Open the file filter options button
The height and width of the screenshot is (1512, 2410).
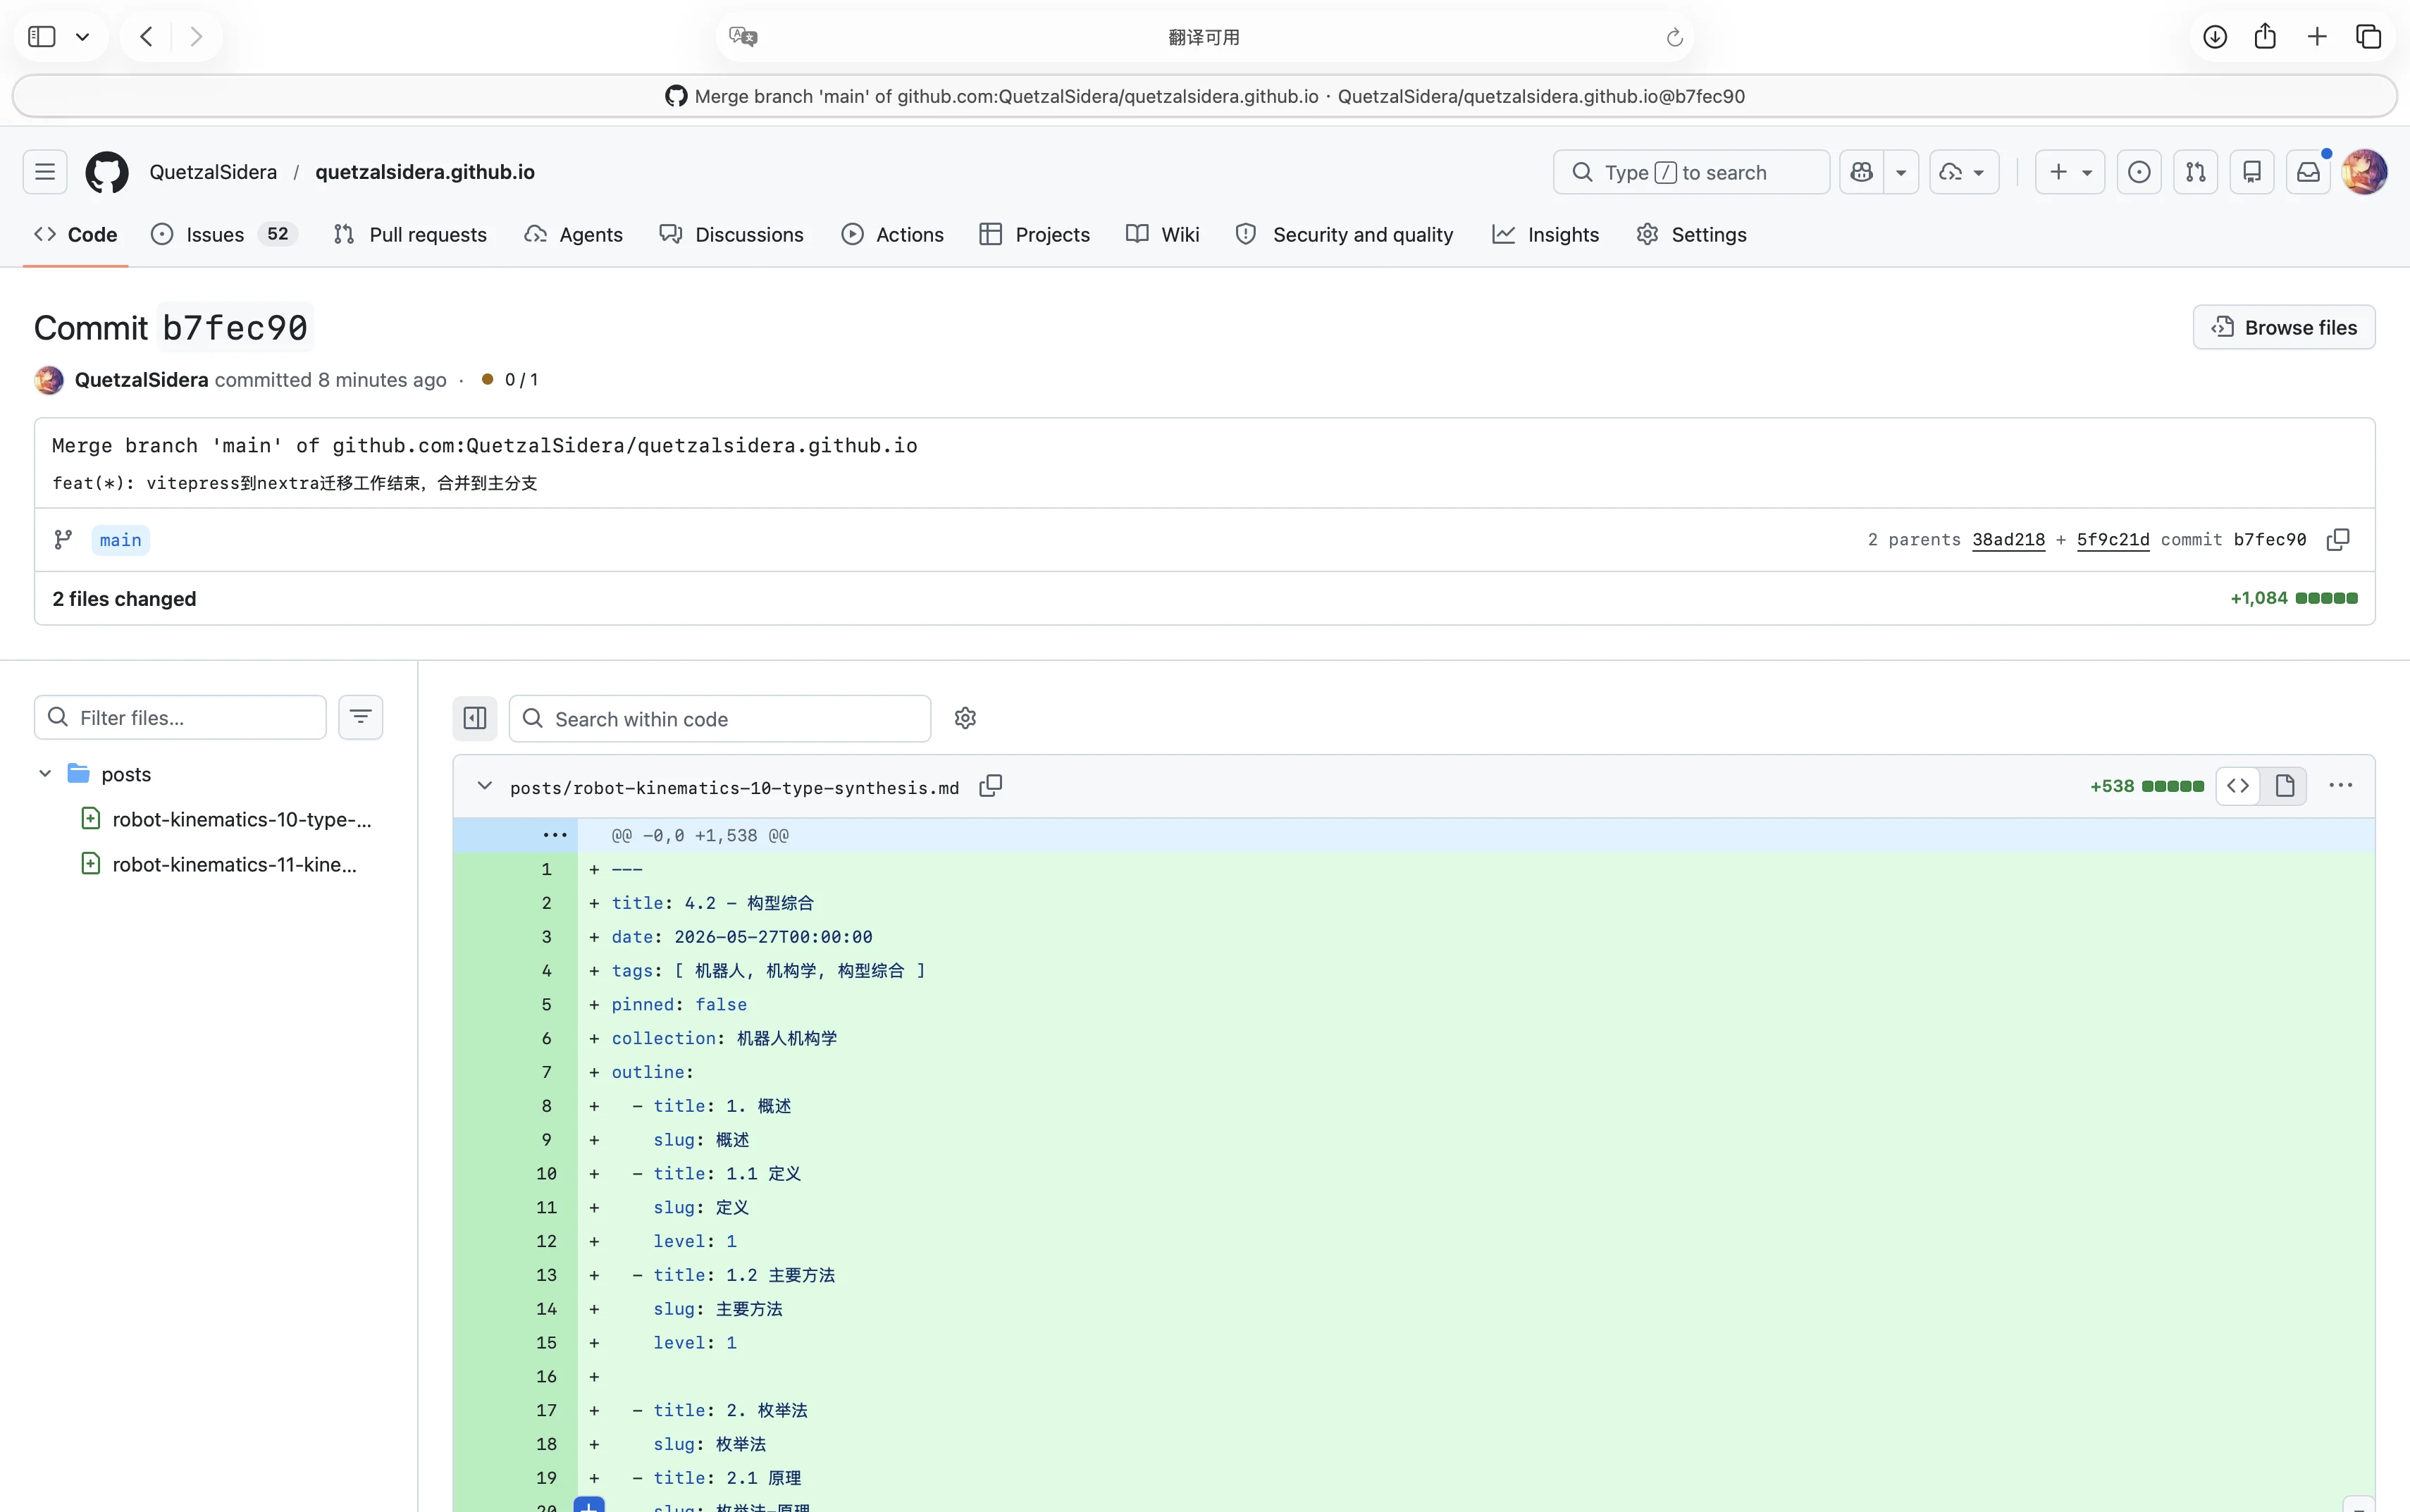(361, 717)
